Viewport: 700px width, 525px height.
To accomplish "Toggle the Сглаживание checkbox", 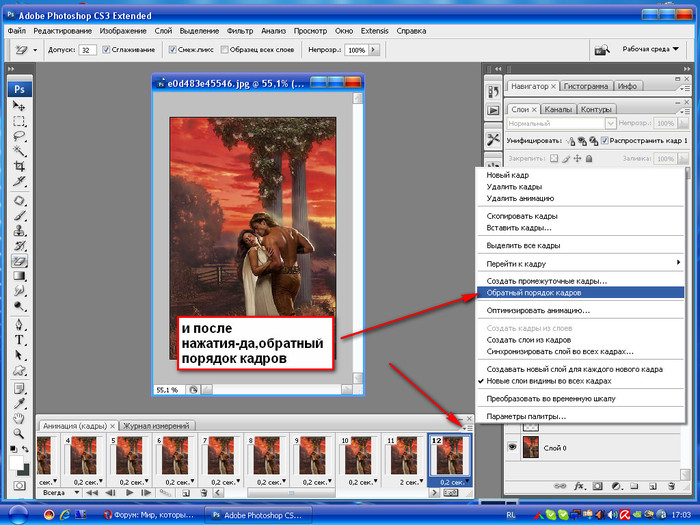I will click(106, 50).
